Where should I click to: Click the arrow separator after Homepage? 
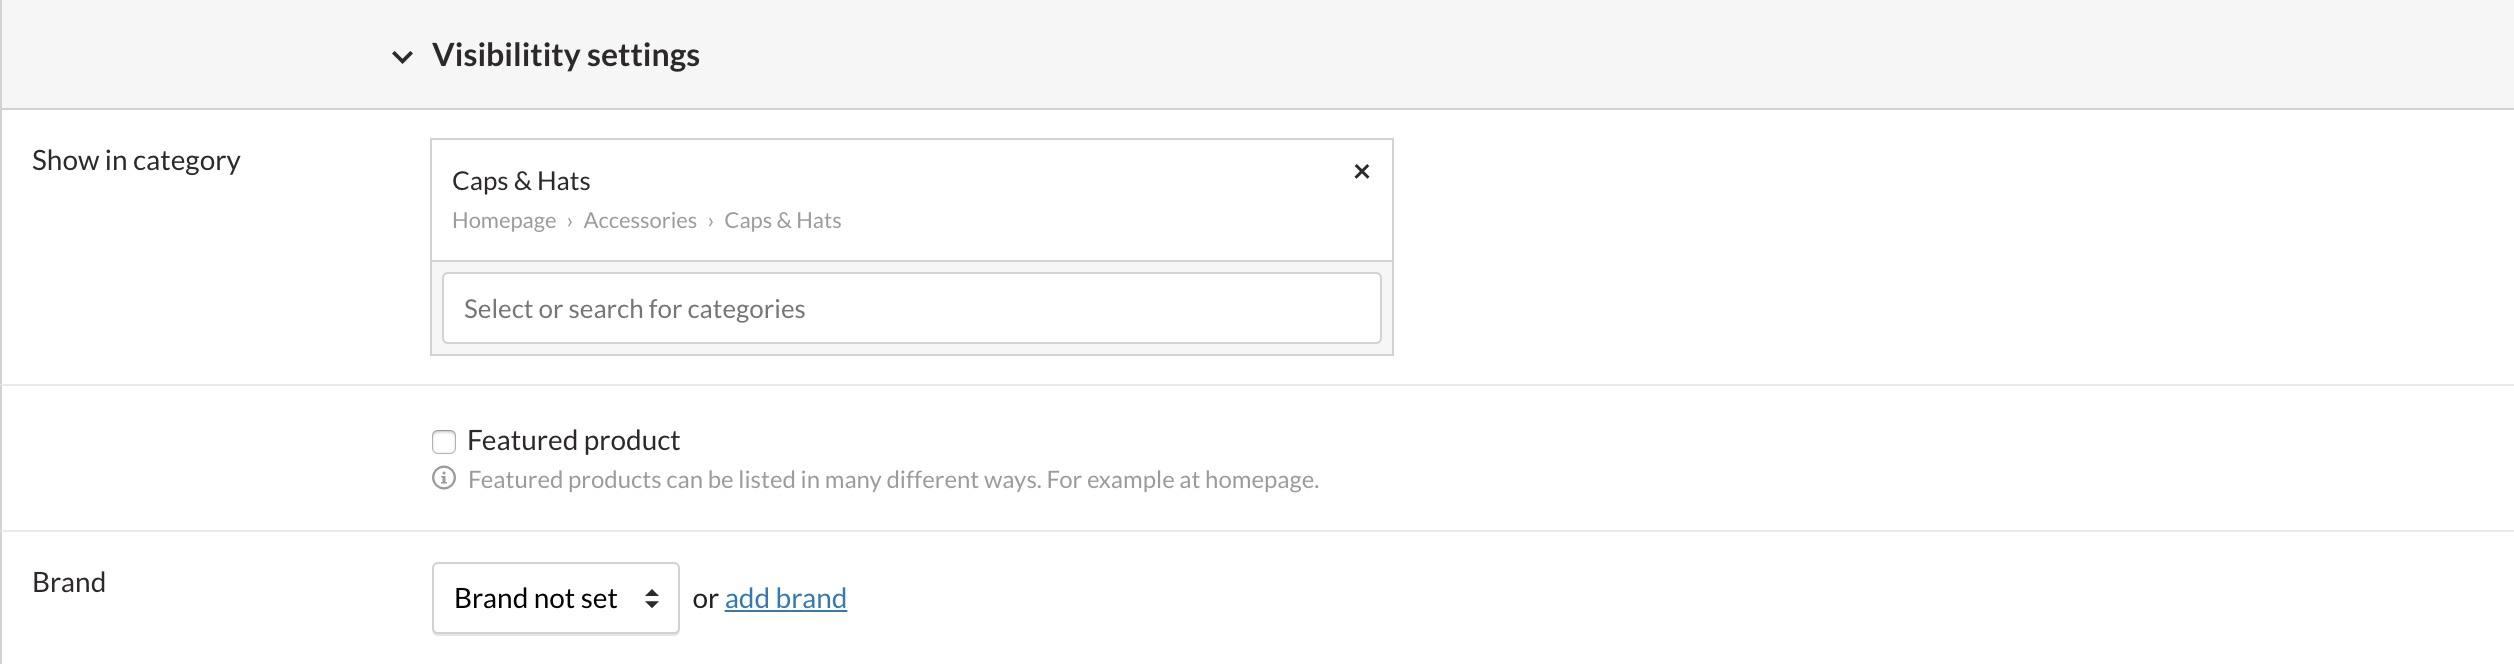(570, 222)
